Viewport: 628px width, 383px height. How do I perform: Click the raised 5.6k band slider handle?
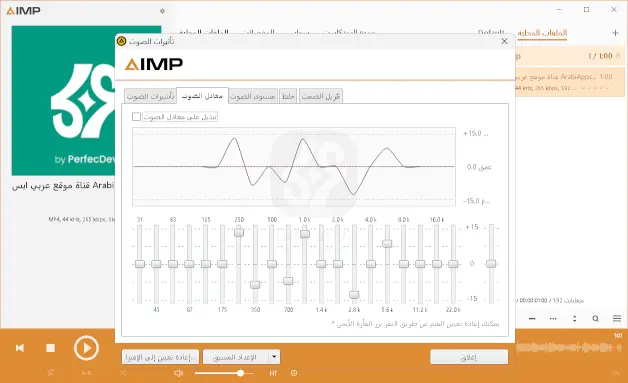click(x=387, y=243)
